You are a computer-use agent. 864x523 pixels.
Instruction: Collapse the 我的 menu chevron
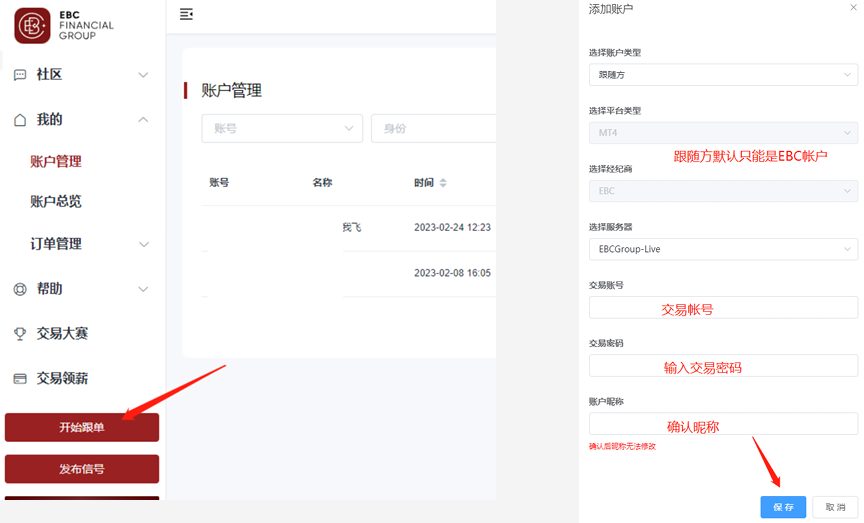pyautogui.click(x=143, y=120)
